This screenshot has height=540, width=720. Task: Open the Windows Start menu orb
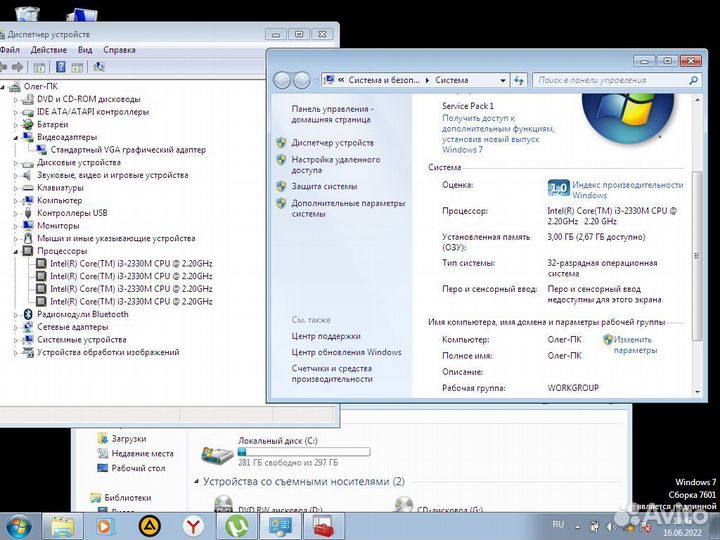point(18,524)
